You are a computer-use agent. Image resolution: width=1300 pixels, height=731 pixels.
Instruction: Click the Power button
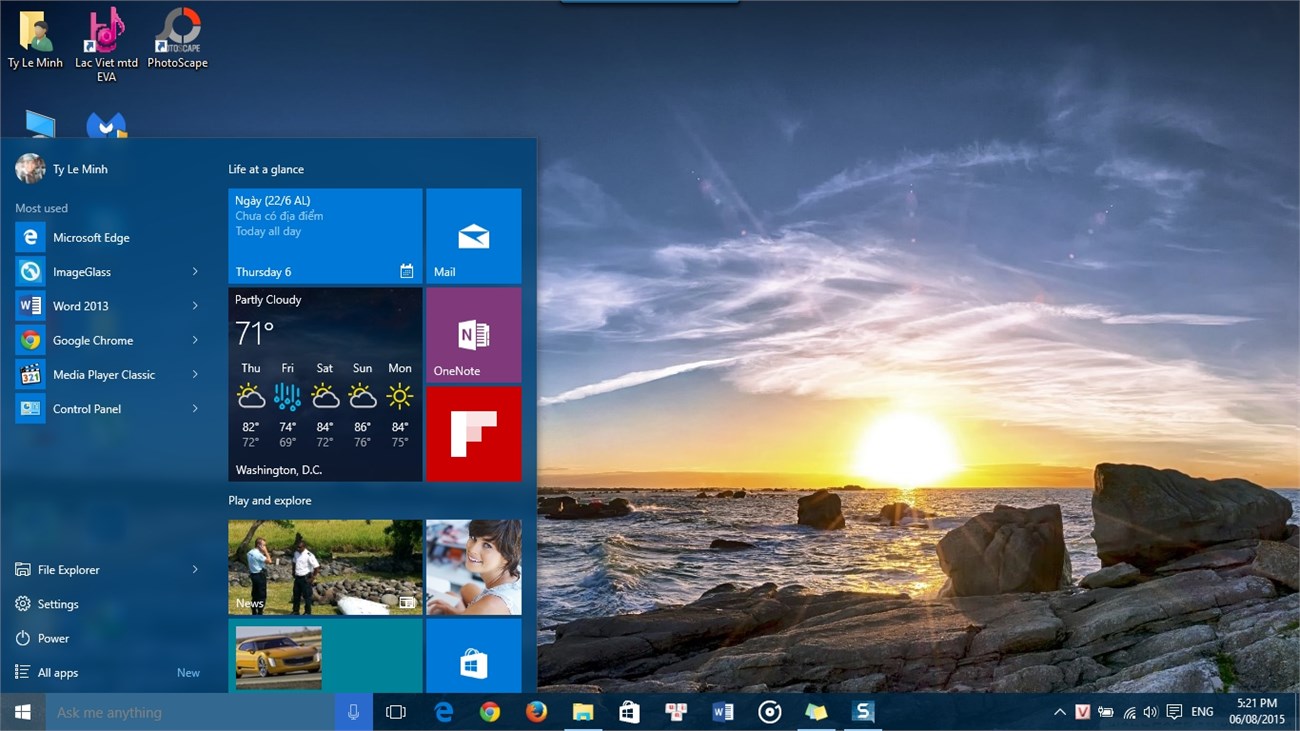tap(108, 638)
